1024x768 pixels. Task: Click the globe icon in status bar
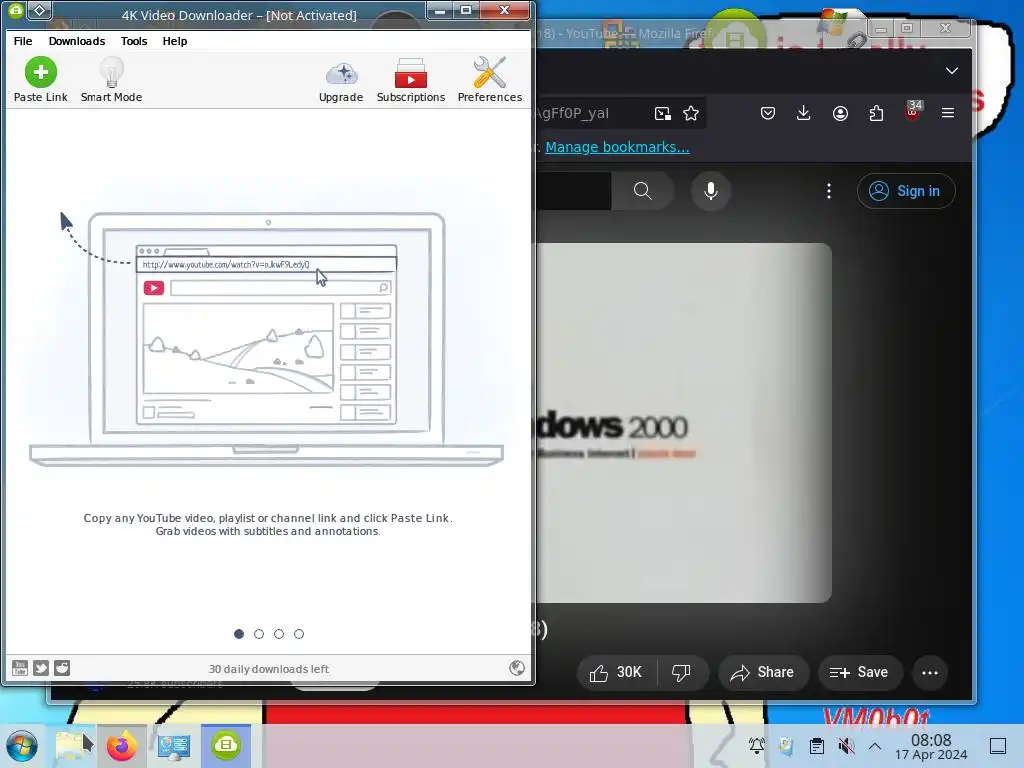(517, 667)
